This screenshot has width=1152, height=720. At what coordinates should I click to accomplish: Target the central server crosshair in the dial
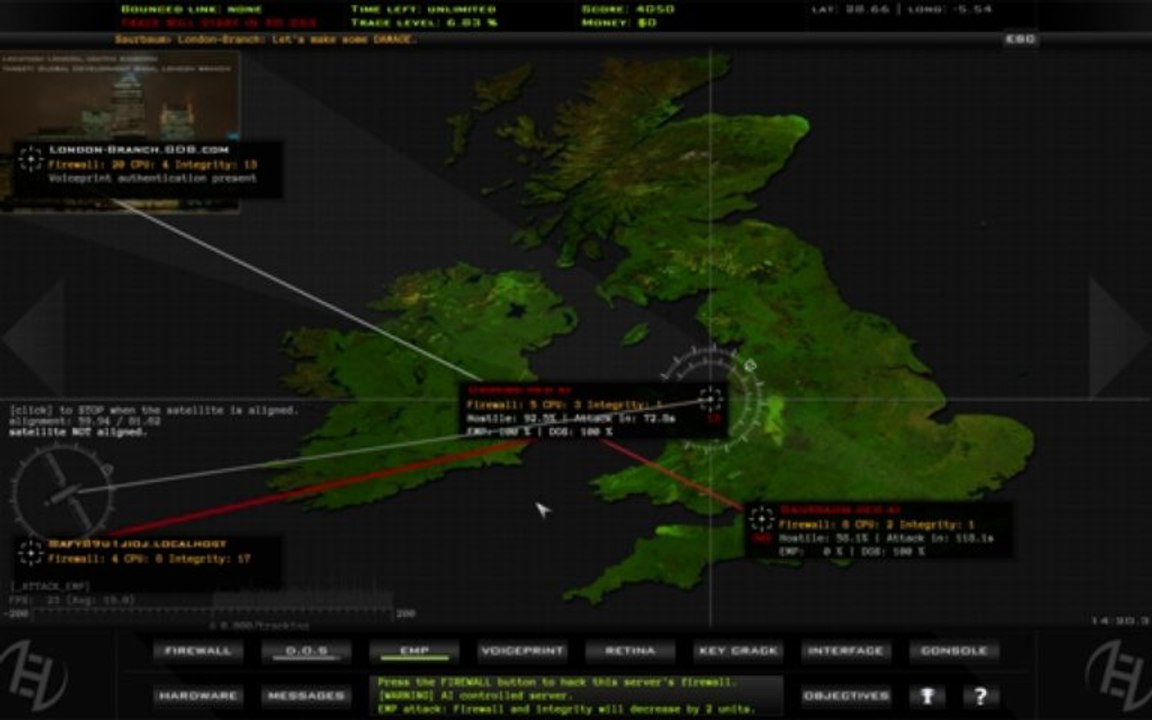pyautogui.click(x=710, y=400)
